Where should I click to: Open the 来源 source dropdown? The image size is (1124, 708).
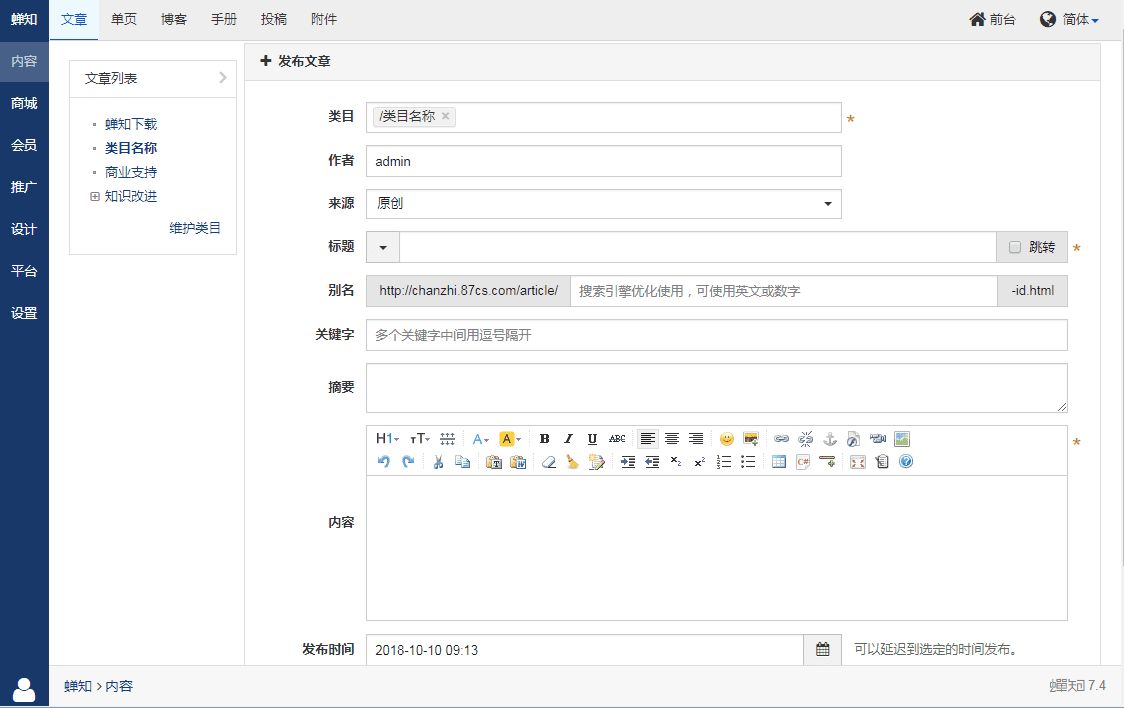603,204
